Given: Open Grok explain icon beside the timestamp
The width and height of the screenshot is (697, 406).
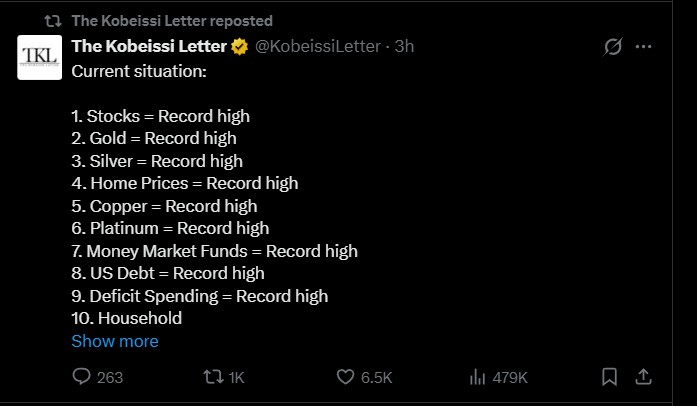Looking at the screenshot, I should [613, 47].
